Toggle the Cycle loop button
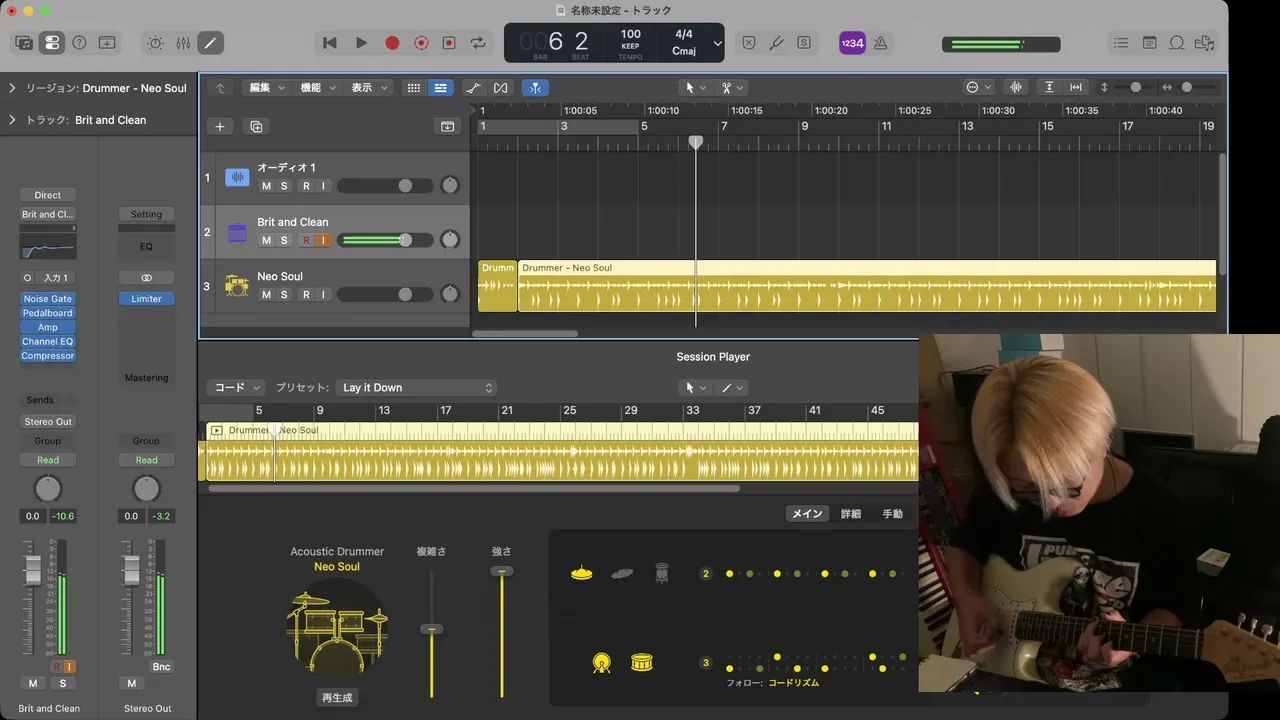The height and width of the screenshot is (720, 1280). pos(478,43)
